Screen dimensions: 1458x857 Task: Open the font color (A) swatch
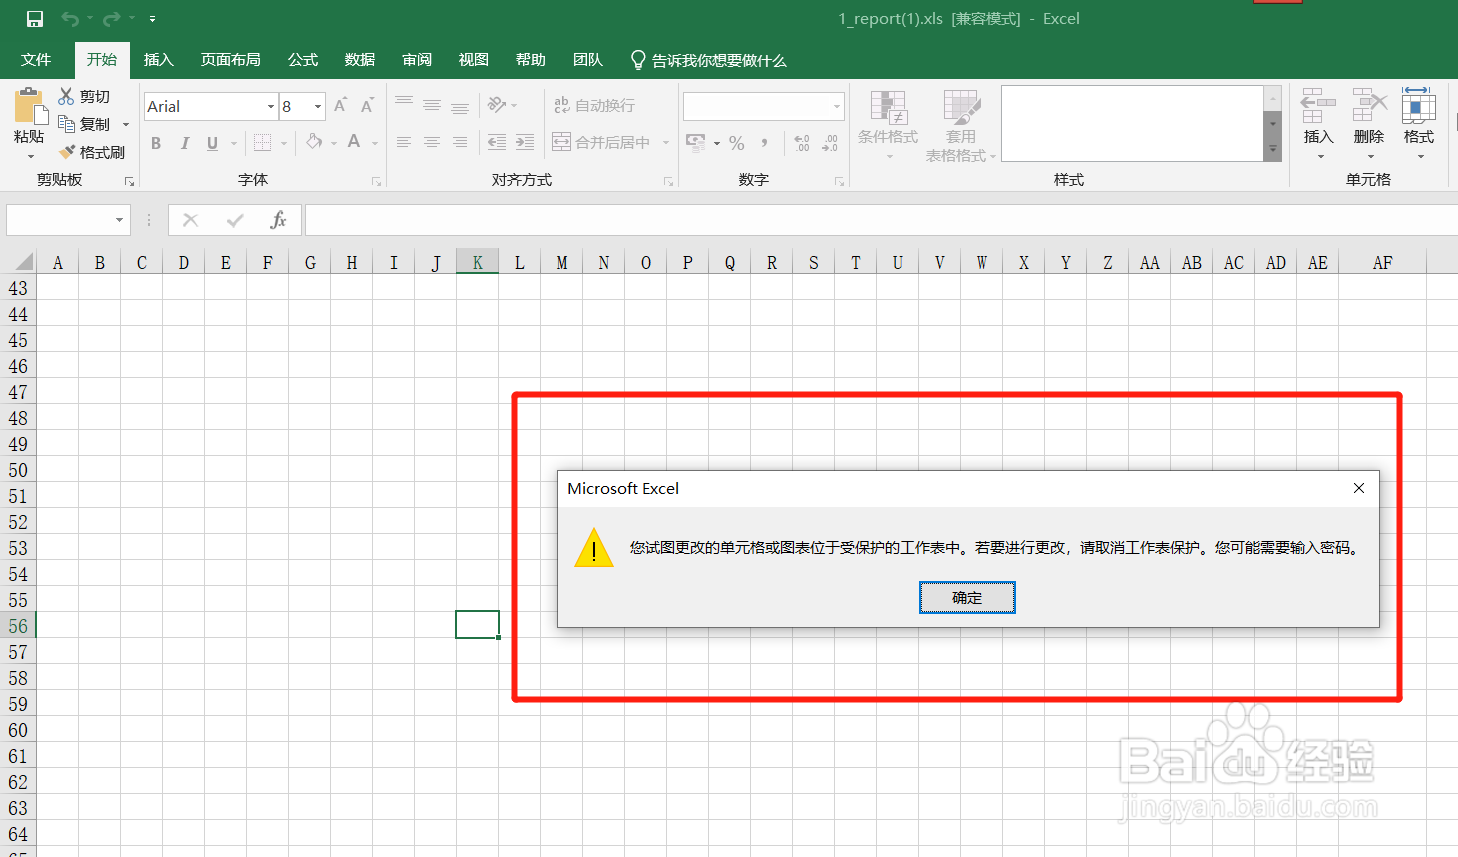(352, 142)
